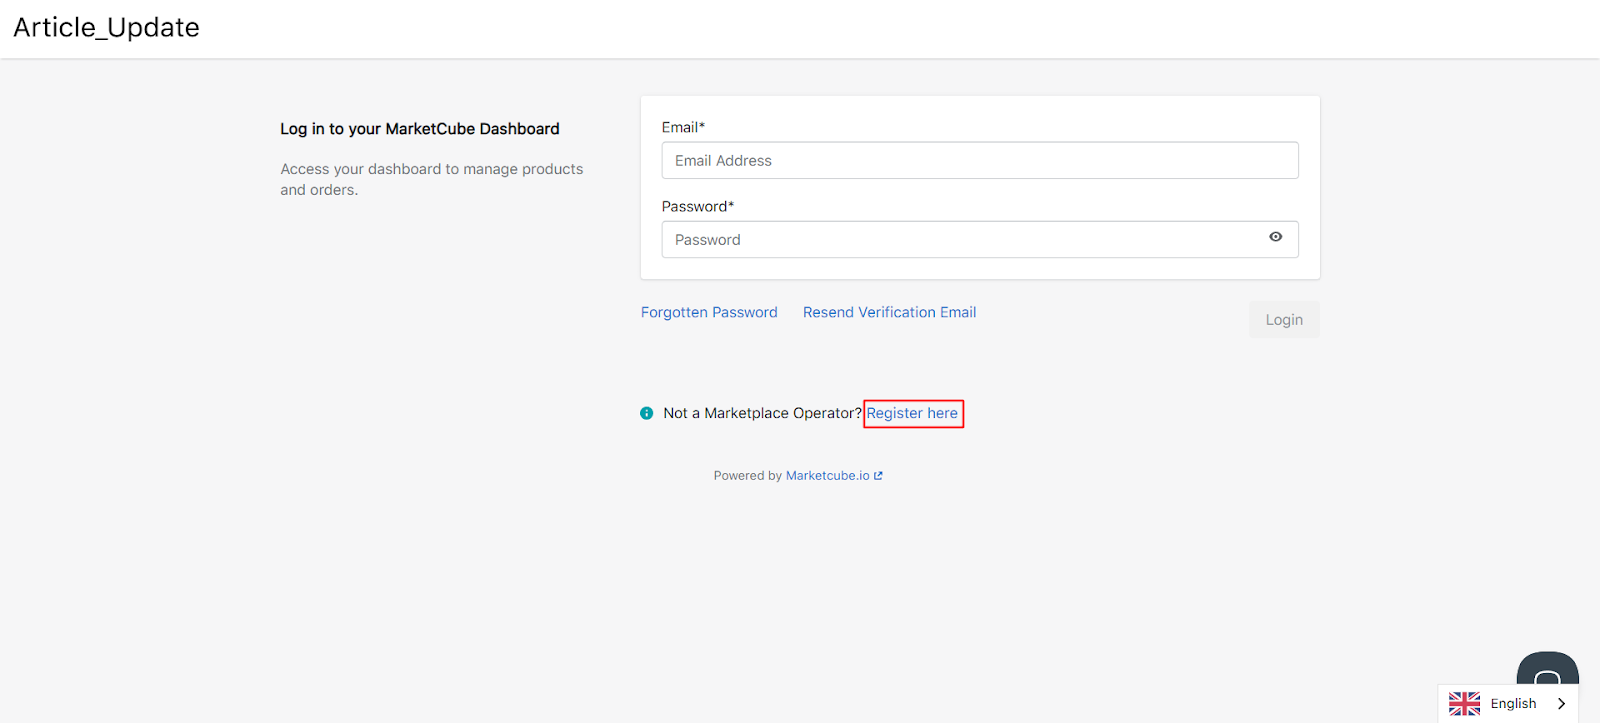Click 'Log in to your MarketCube Dashboard' heading

pyautogui.click(x=420, y=129)
